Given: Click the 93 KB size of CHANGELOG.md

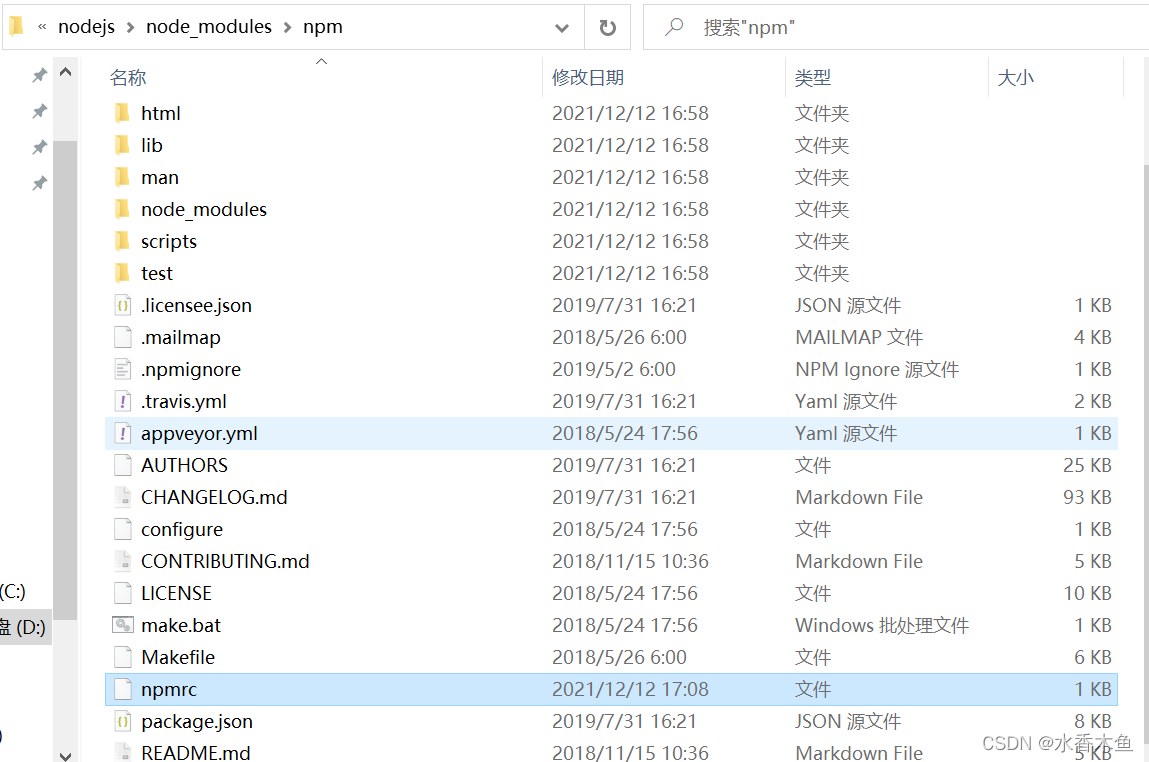Looking at the screenshot, I should tap(1087, 497).
